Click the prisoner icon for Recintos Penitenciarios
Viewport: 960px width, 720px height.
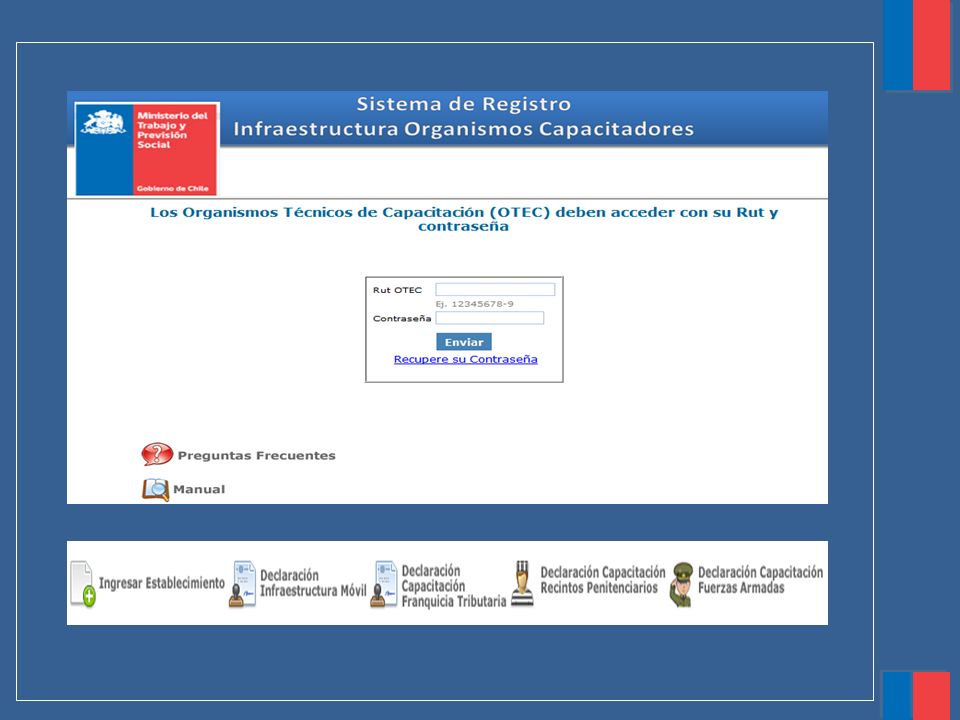pyautogui.click(x=522, y=583)
